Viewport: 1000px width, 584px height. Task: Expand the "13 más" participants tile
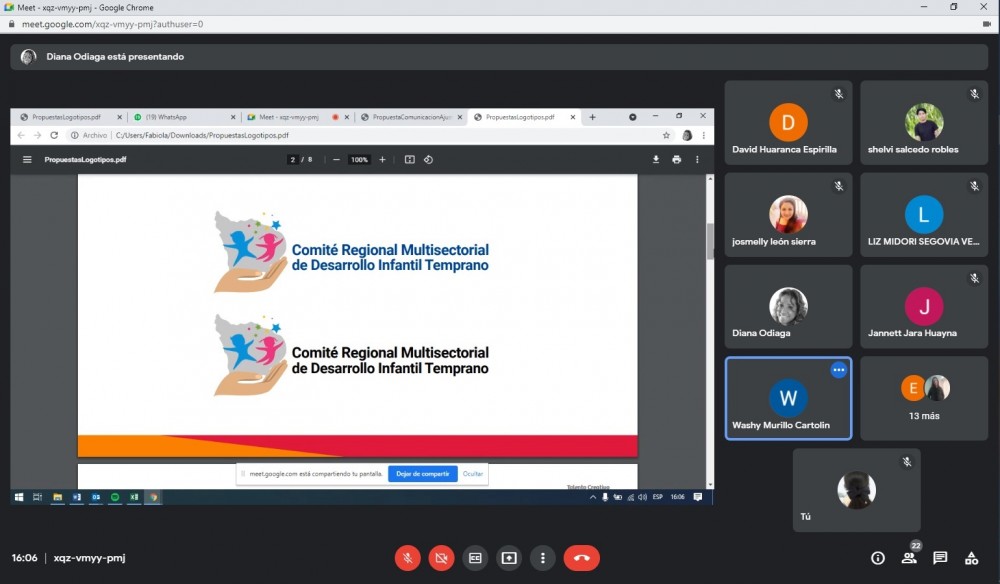pos(924,398)
